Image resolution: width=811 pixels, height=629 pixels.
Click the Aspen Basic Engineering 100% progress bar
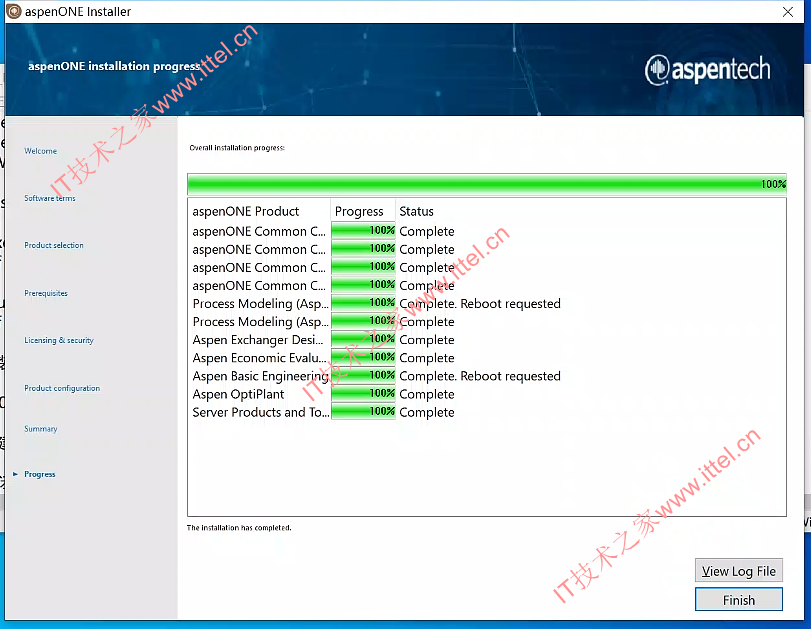(x=363, y=376)
